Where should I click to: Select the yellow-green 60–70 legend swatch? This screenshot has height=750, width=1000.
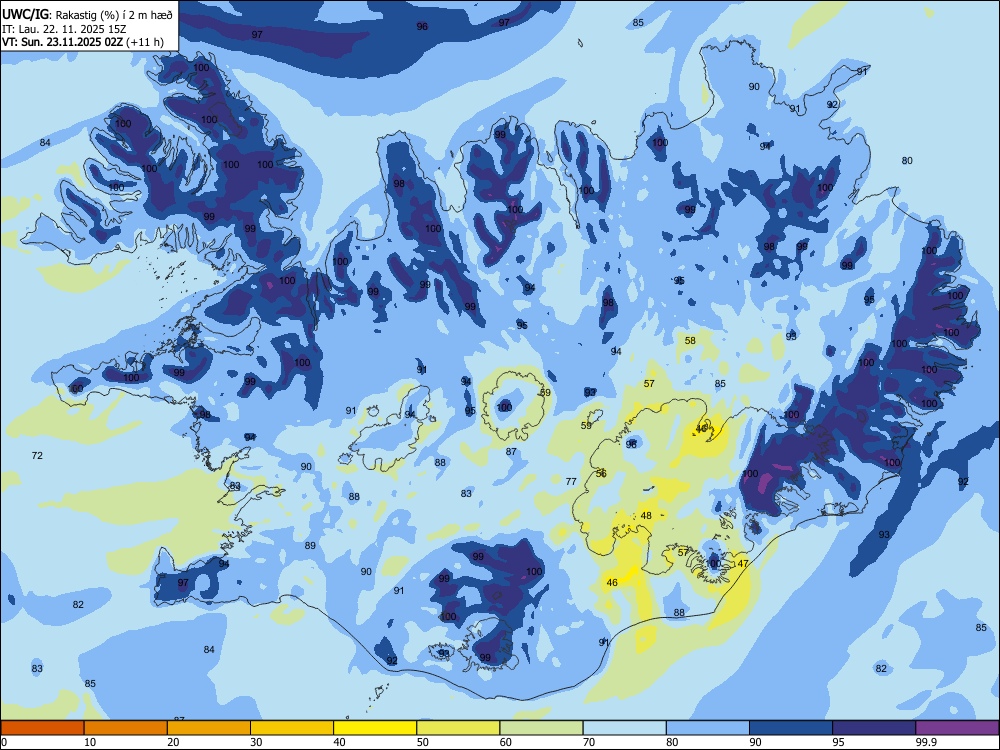(x=541, y=728)
